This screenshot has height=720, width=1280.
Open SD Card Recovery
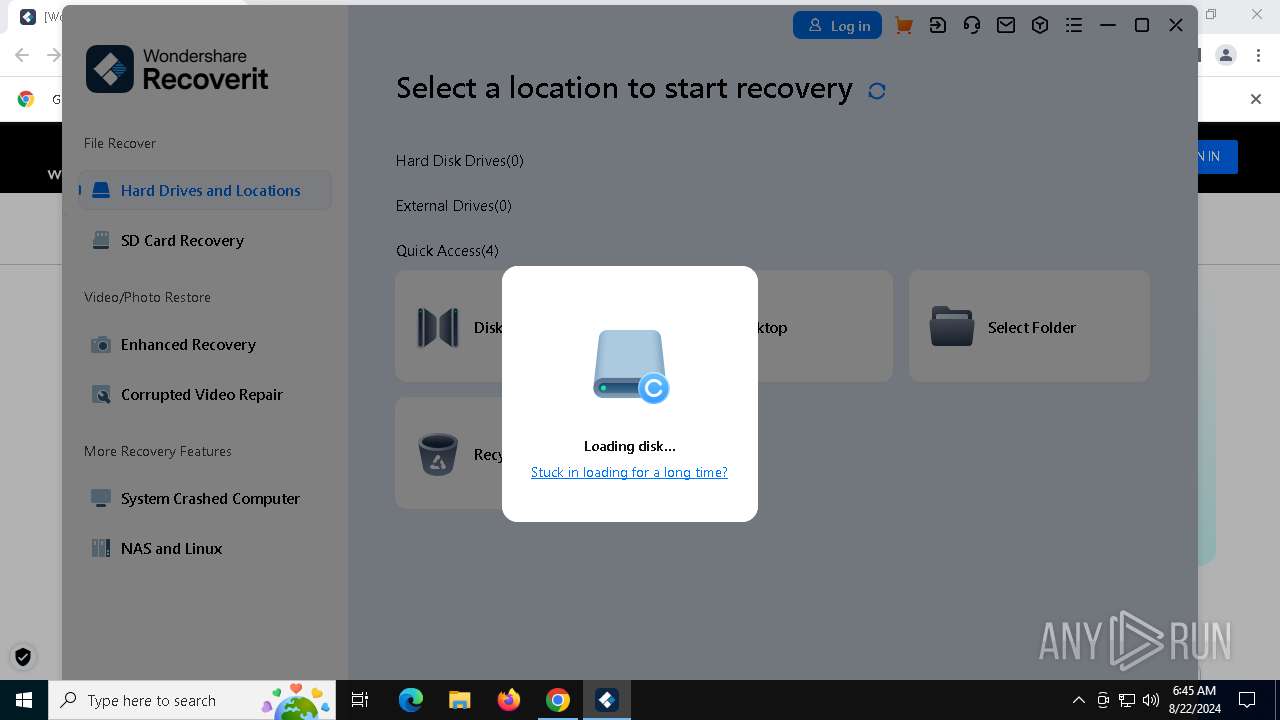tap(205, 240)
